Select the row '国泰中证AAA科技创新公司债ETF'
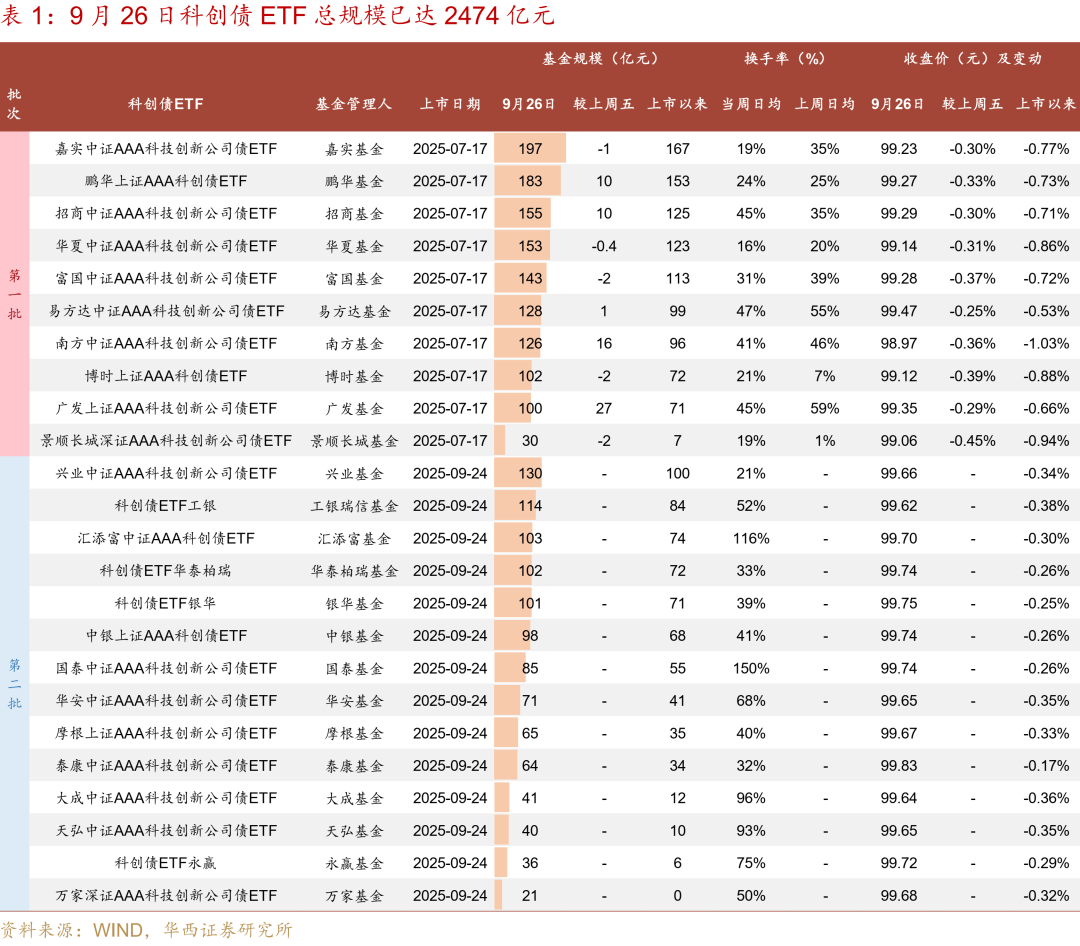The image size is (1080, 946). point(554,668)
